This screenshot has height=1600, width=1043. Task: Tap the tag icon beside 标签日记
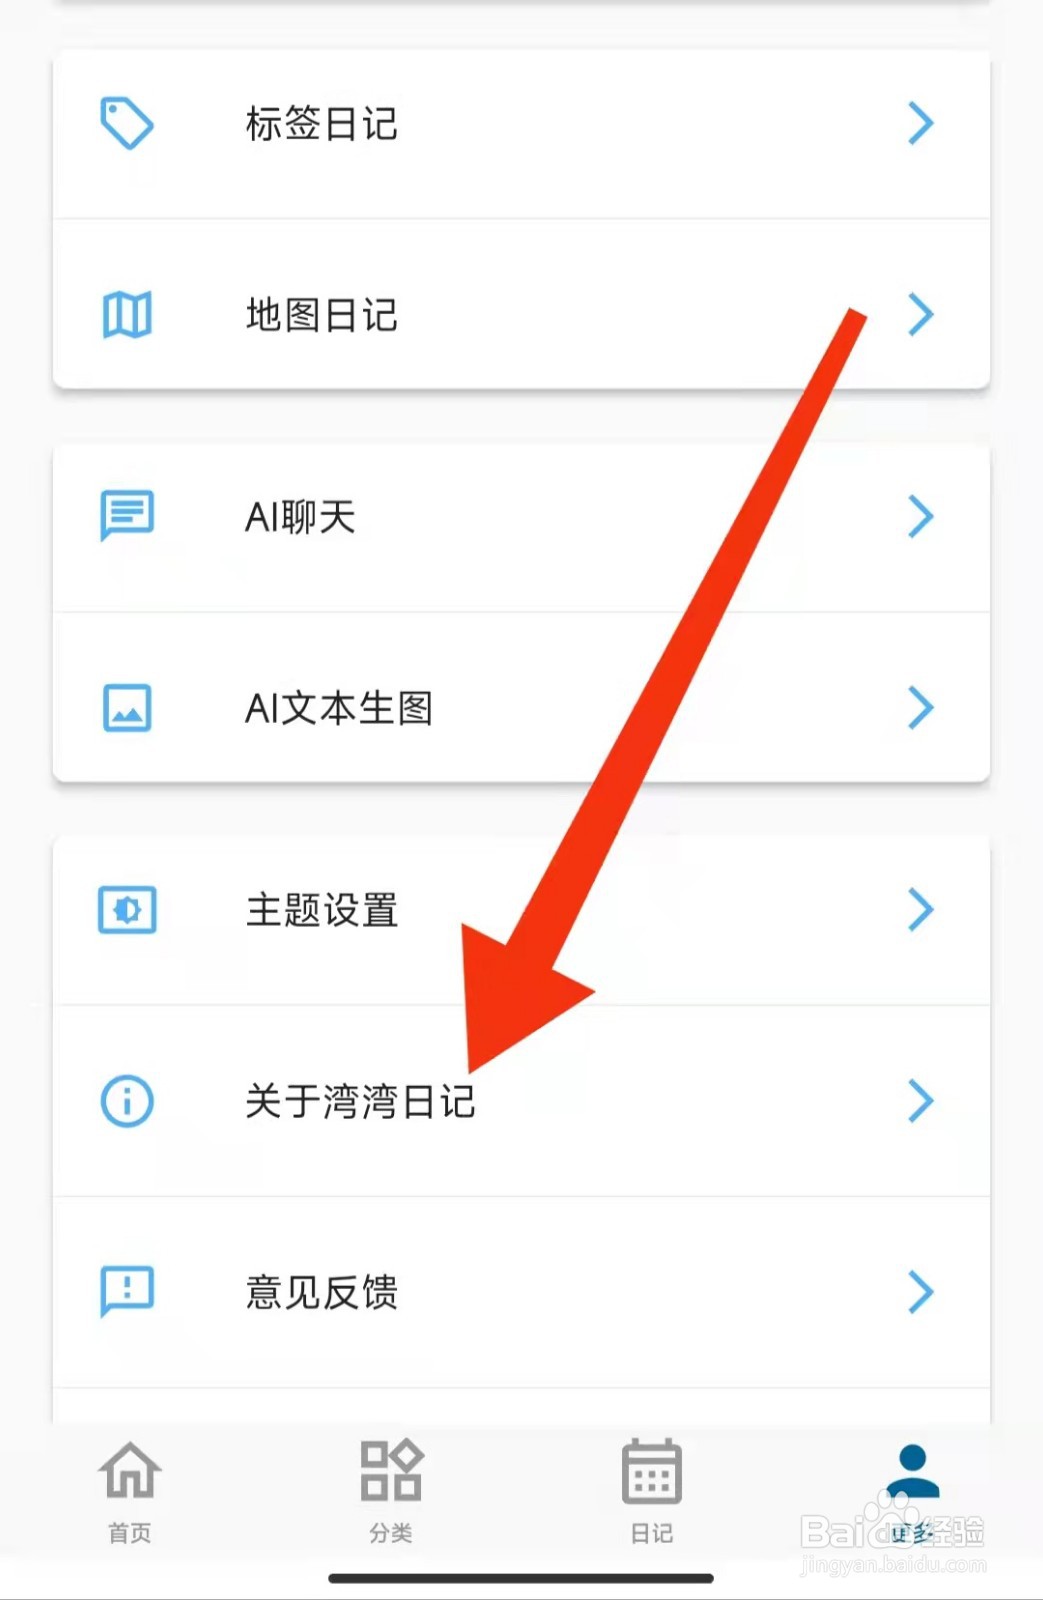point(127,123)
